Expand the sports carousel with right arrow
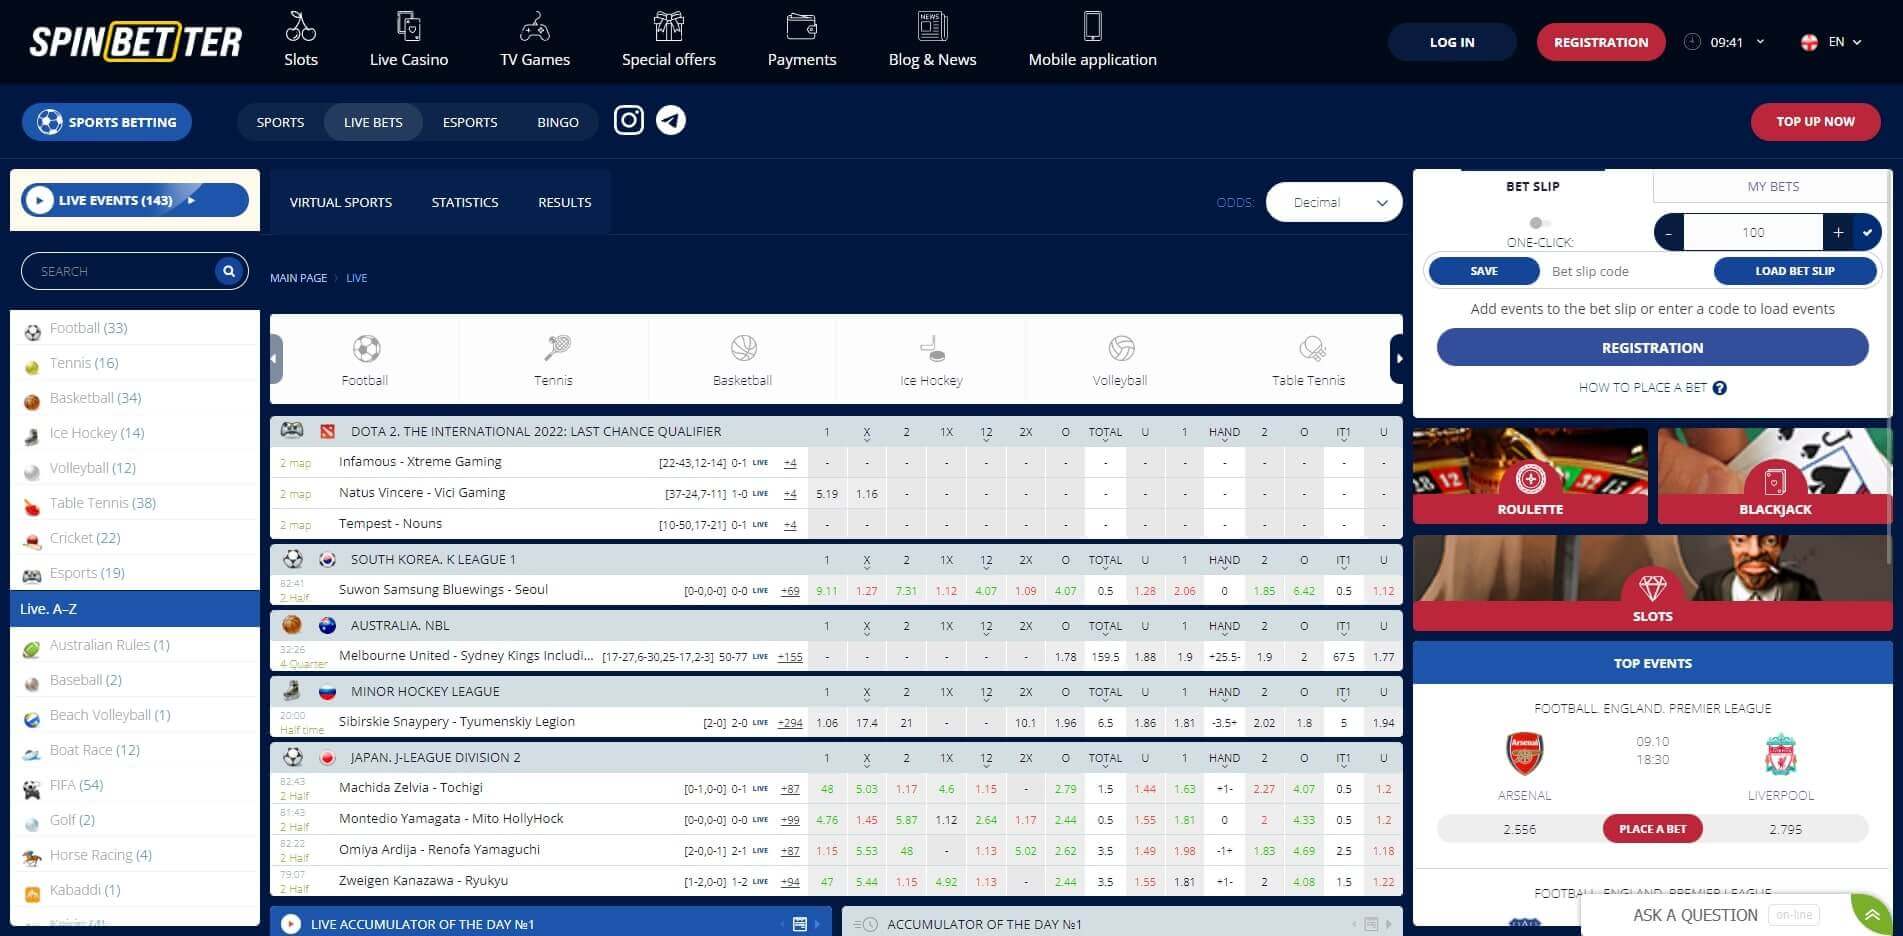The width and height of the screenshot is (1903, 936). 1398,357
